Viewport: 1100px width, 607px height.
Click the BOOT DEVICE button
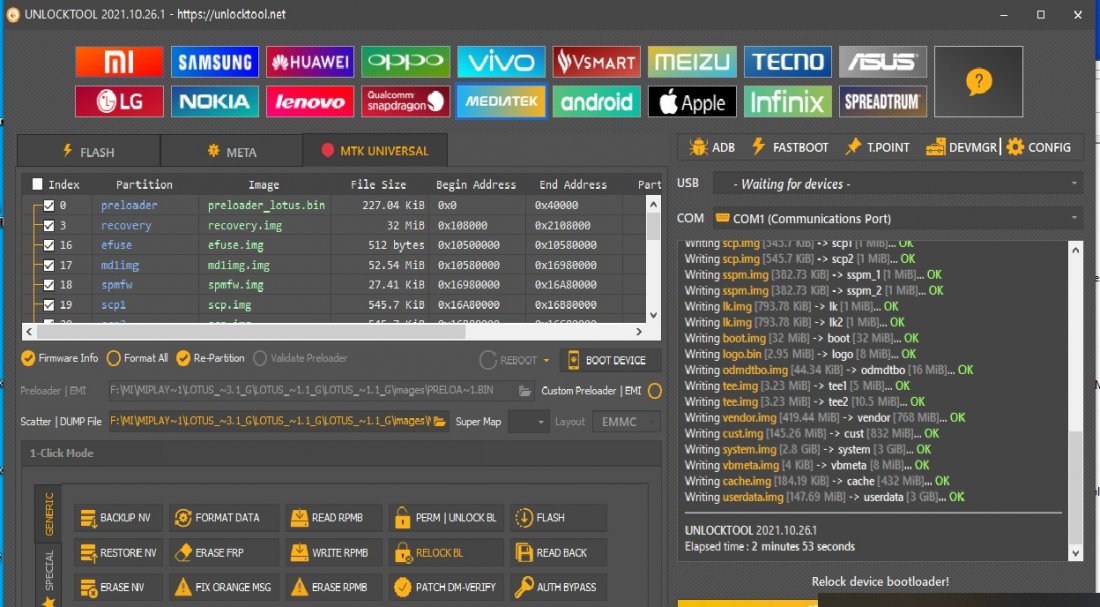point(610,360)
